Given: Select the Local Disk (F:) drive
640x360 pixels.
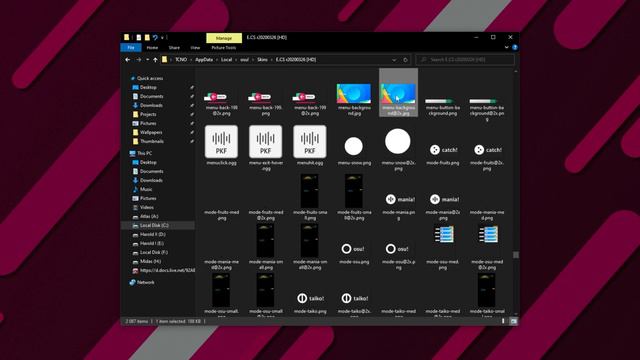Looking at the screenshot, I should click(x=153, y=252).
